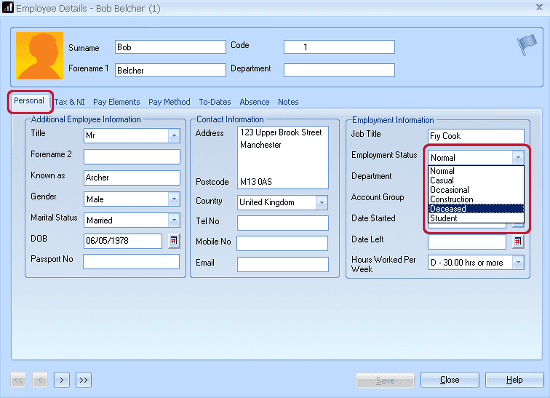Click the Forename 1 field
This screenshot has width=550, height=398.
click(x=170, y=70)
